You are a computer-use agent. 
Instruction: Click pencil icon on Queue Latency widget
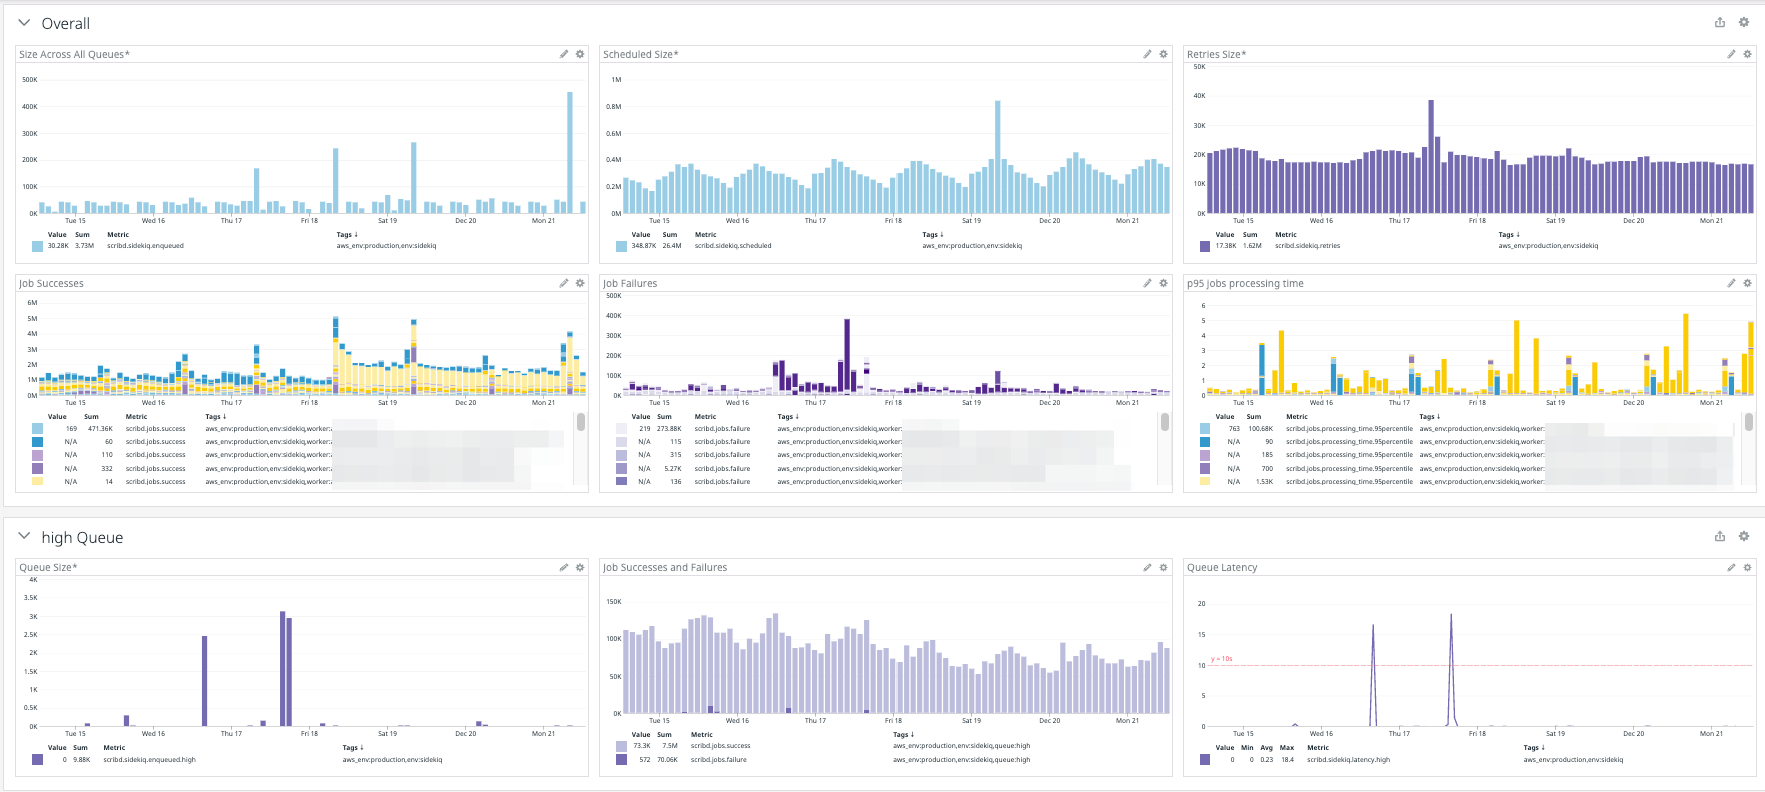(x=1732, y=567)
